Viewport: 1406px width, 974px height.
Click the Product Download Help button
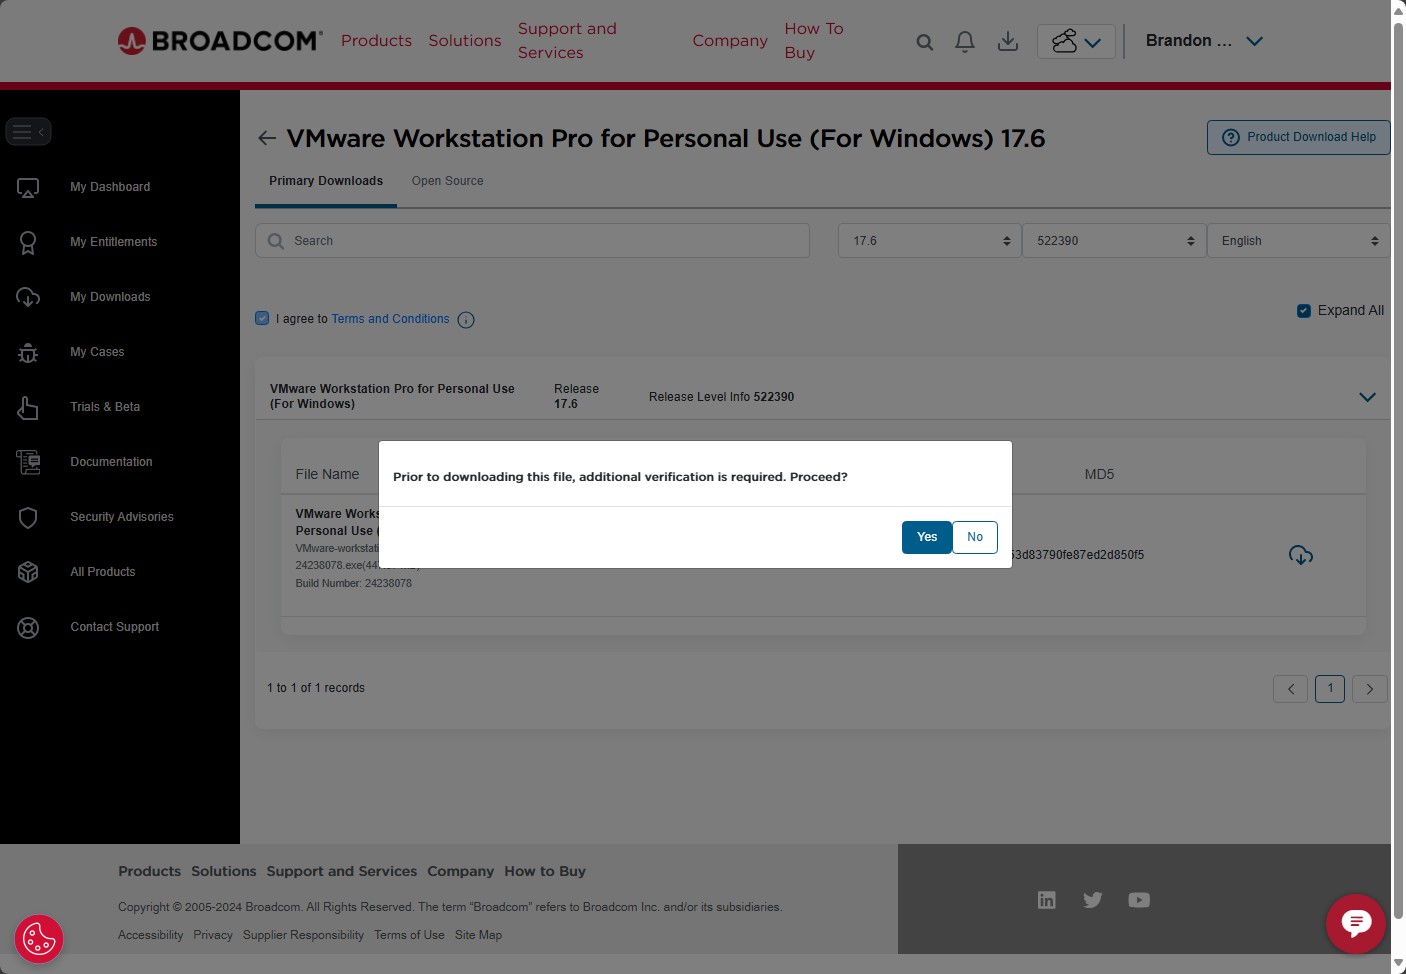click(1299, 137)
